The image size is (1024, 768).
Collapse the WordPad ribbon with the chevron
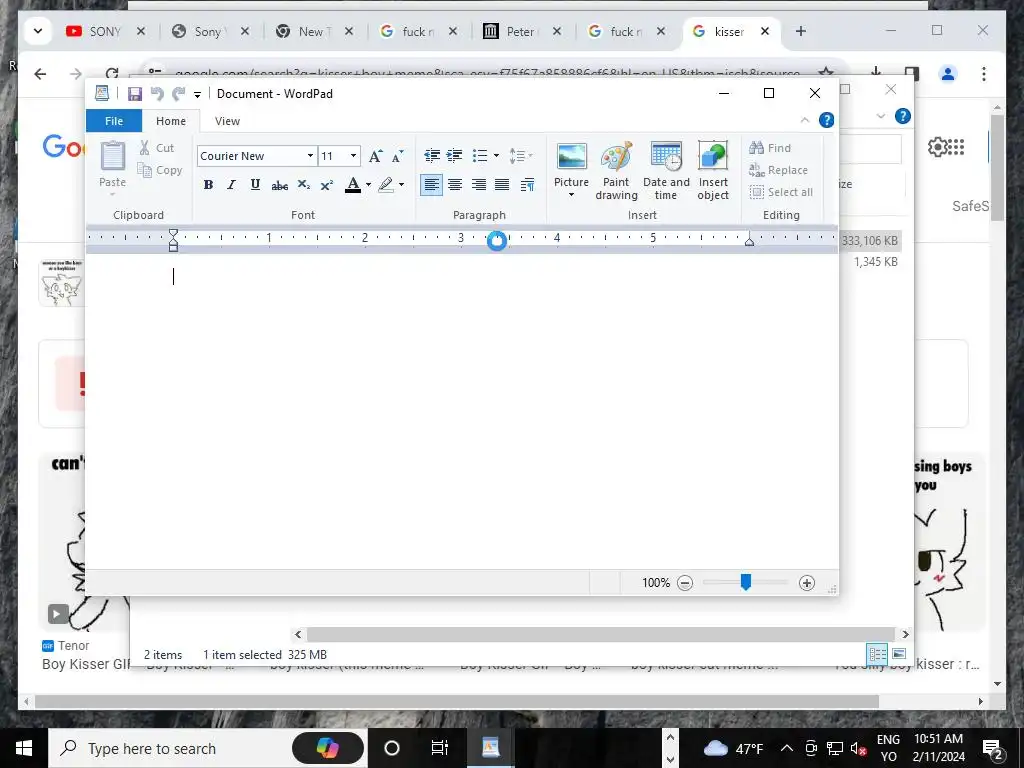click(x=805, y=120)
